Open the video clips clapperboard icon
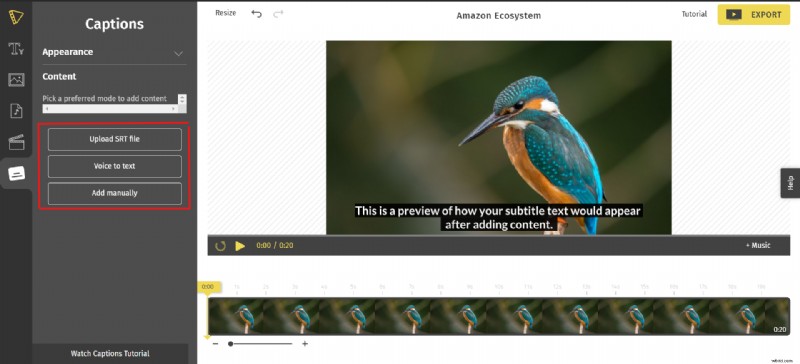 (x=16, y=142)
